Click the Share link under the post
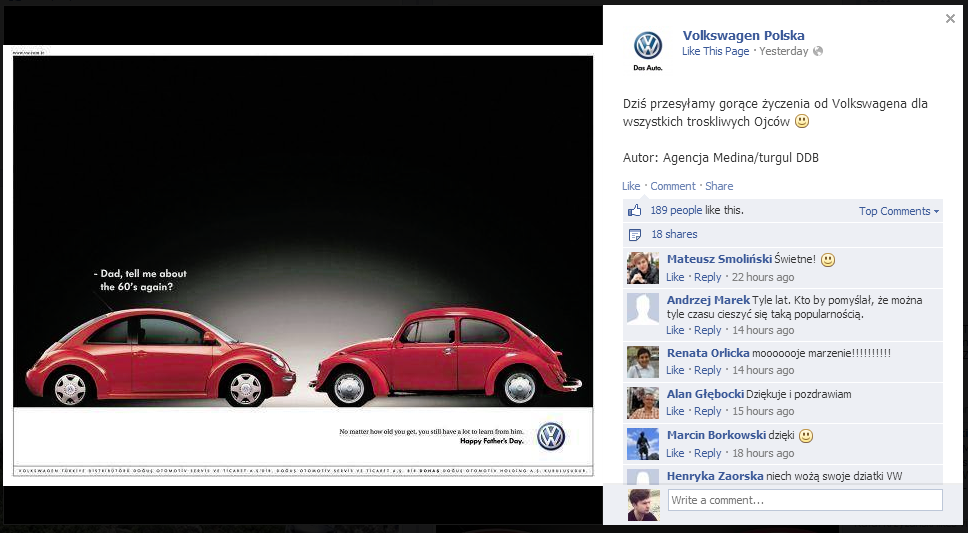Image resolution: width=968 pixels, height=533 pixels. 719,186
